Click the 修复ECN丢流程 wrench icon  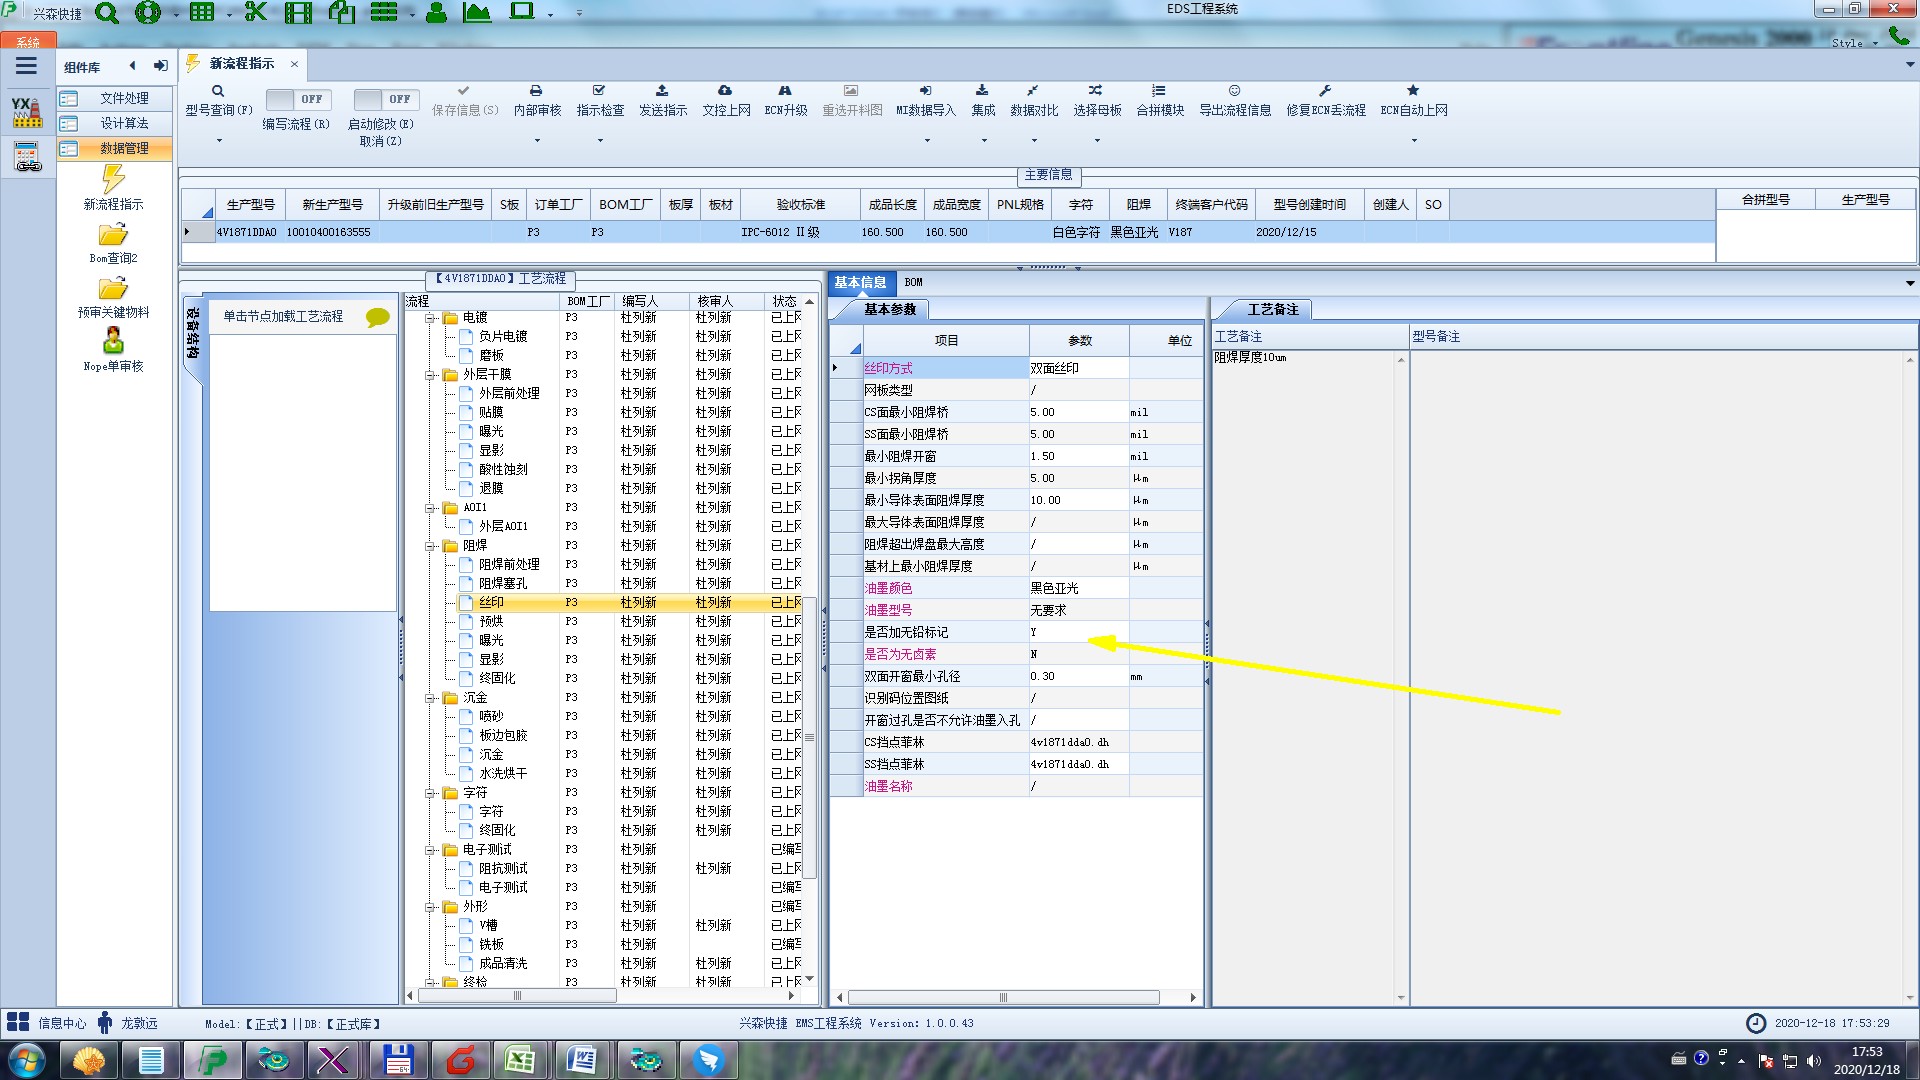point(1325,91)
